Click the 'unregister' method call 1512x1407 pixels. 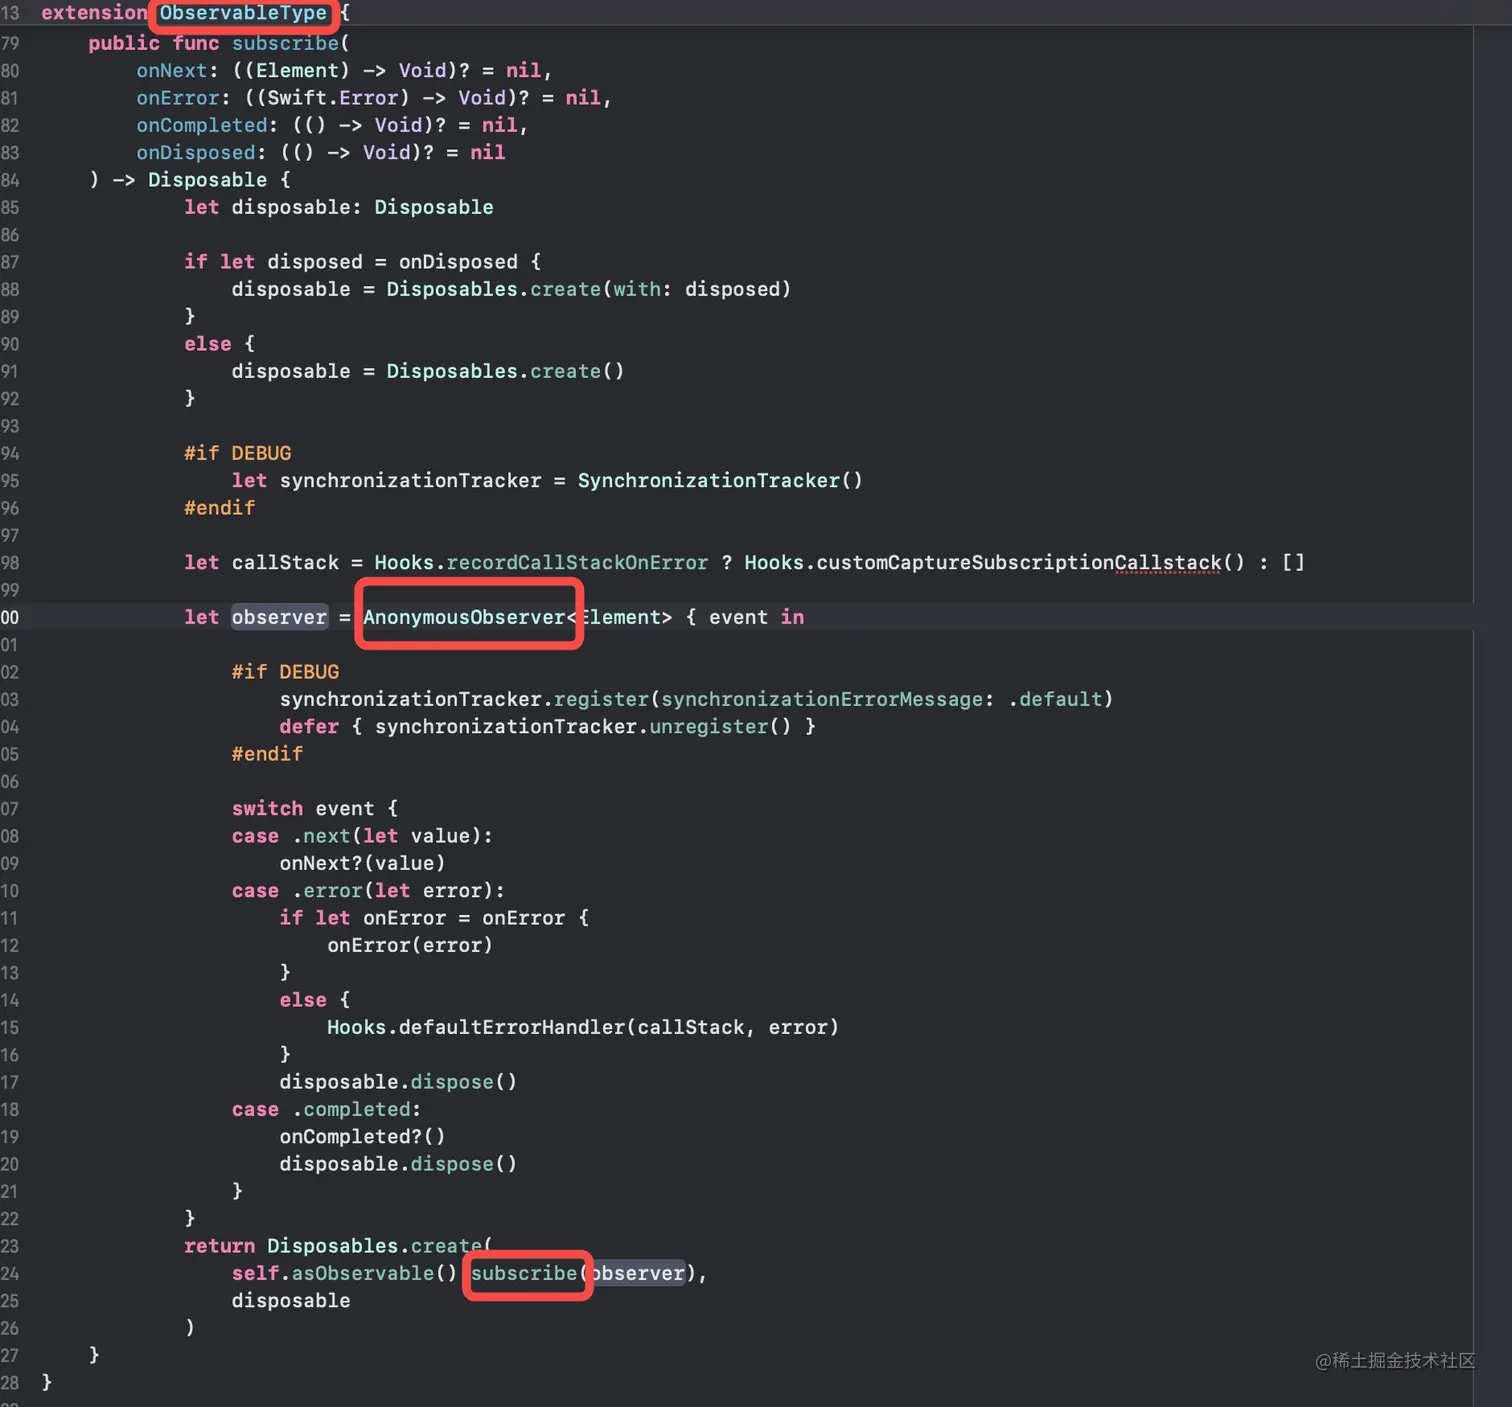(x=708, y=727)
